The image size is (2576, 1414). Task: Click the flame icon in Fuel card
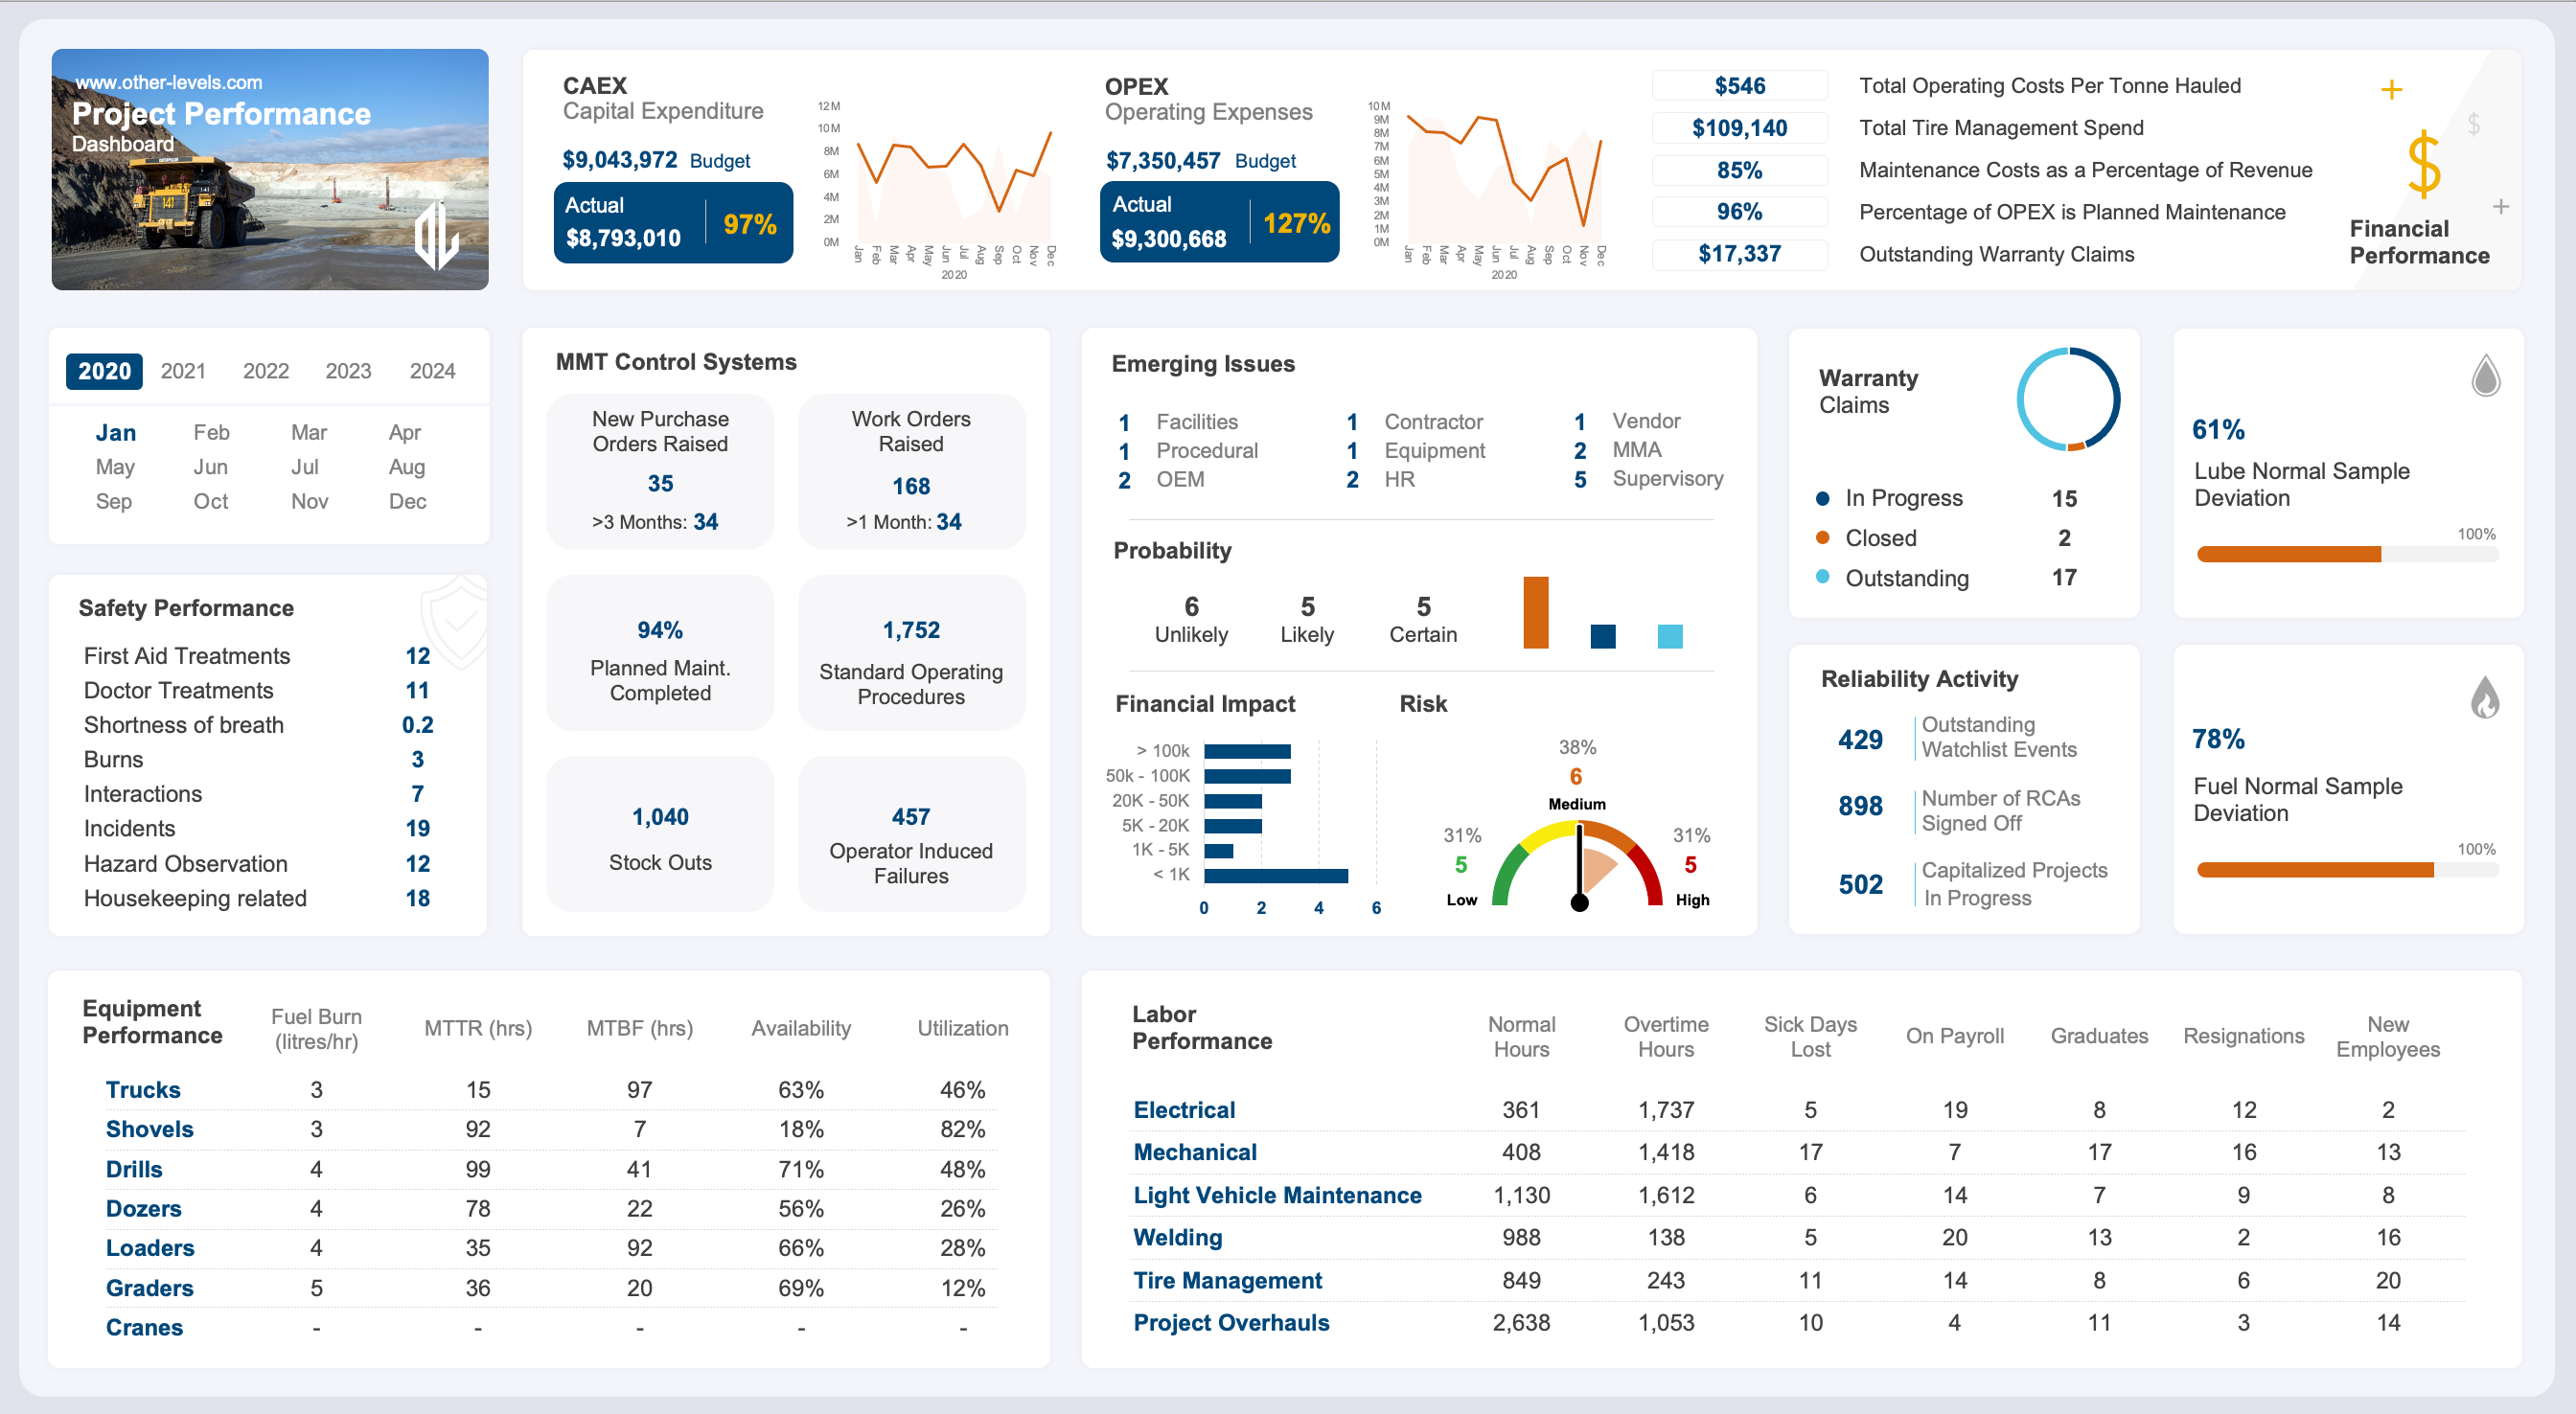pos(2485,697)
